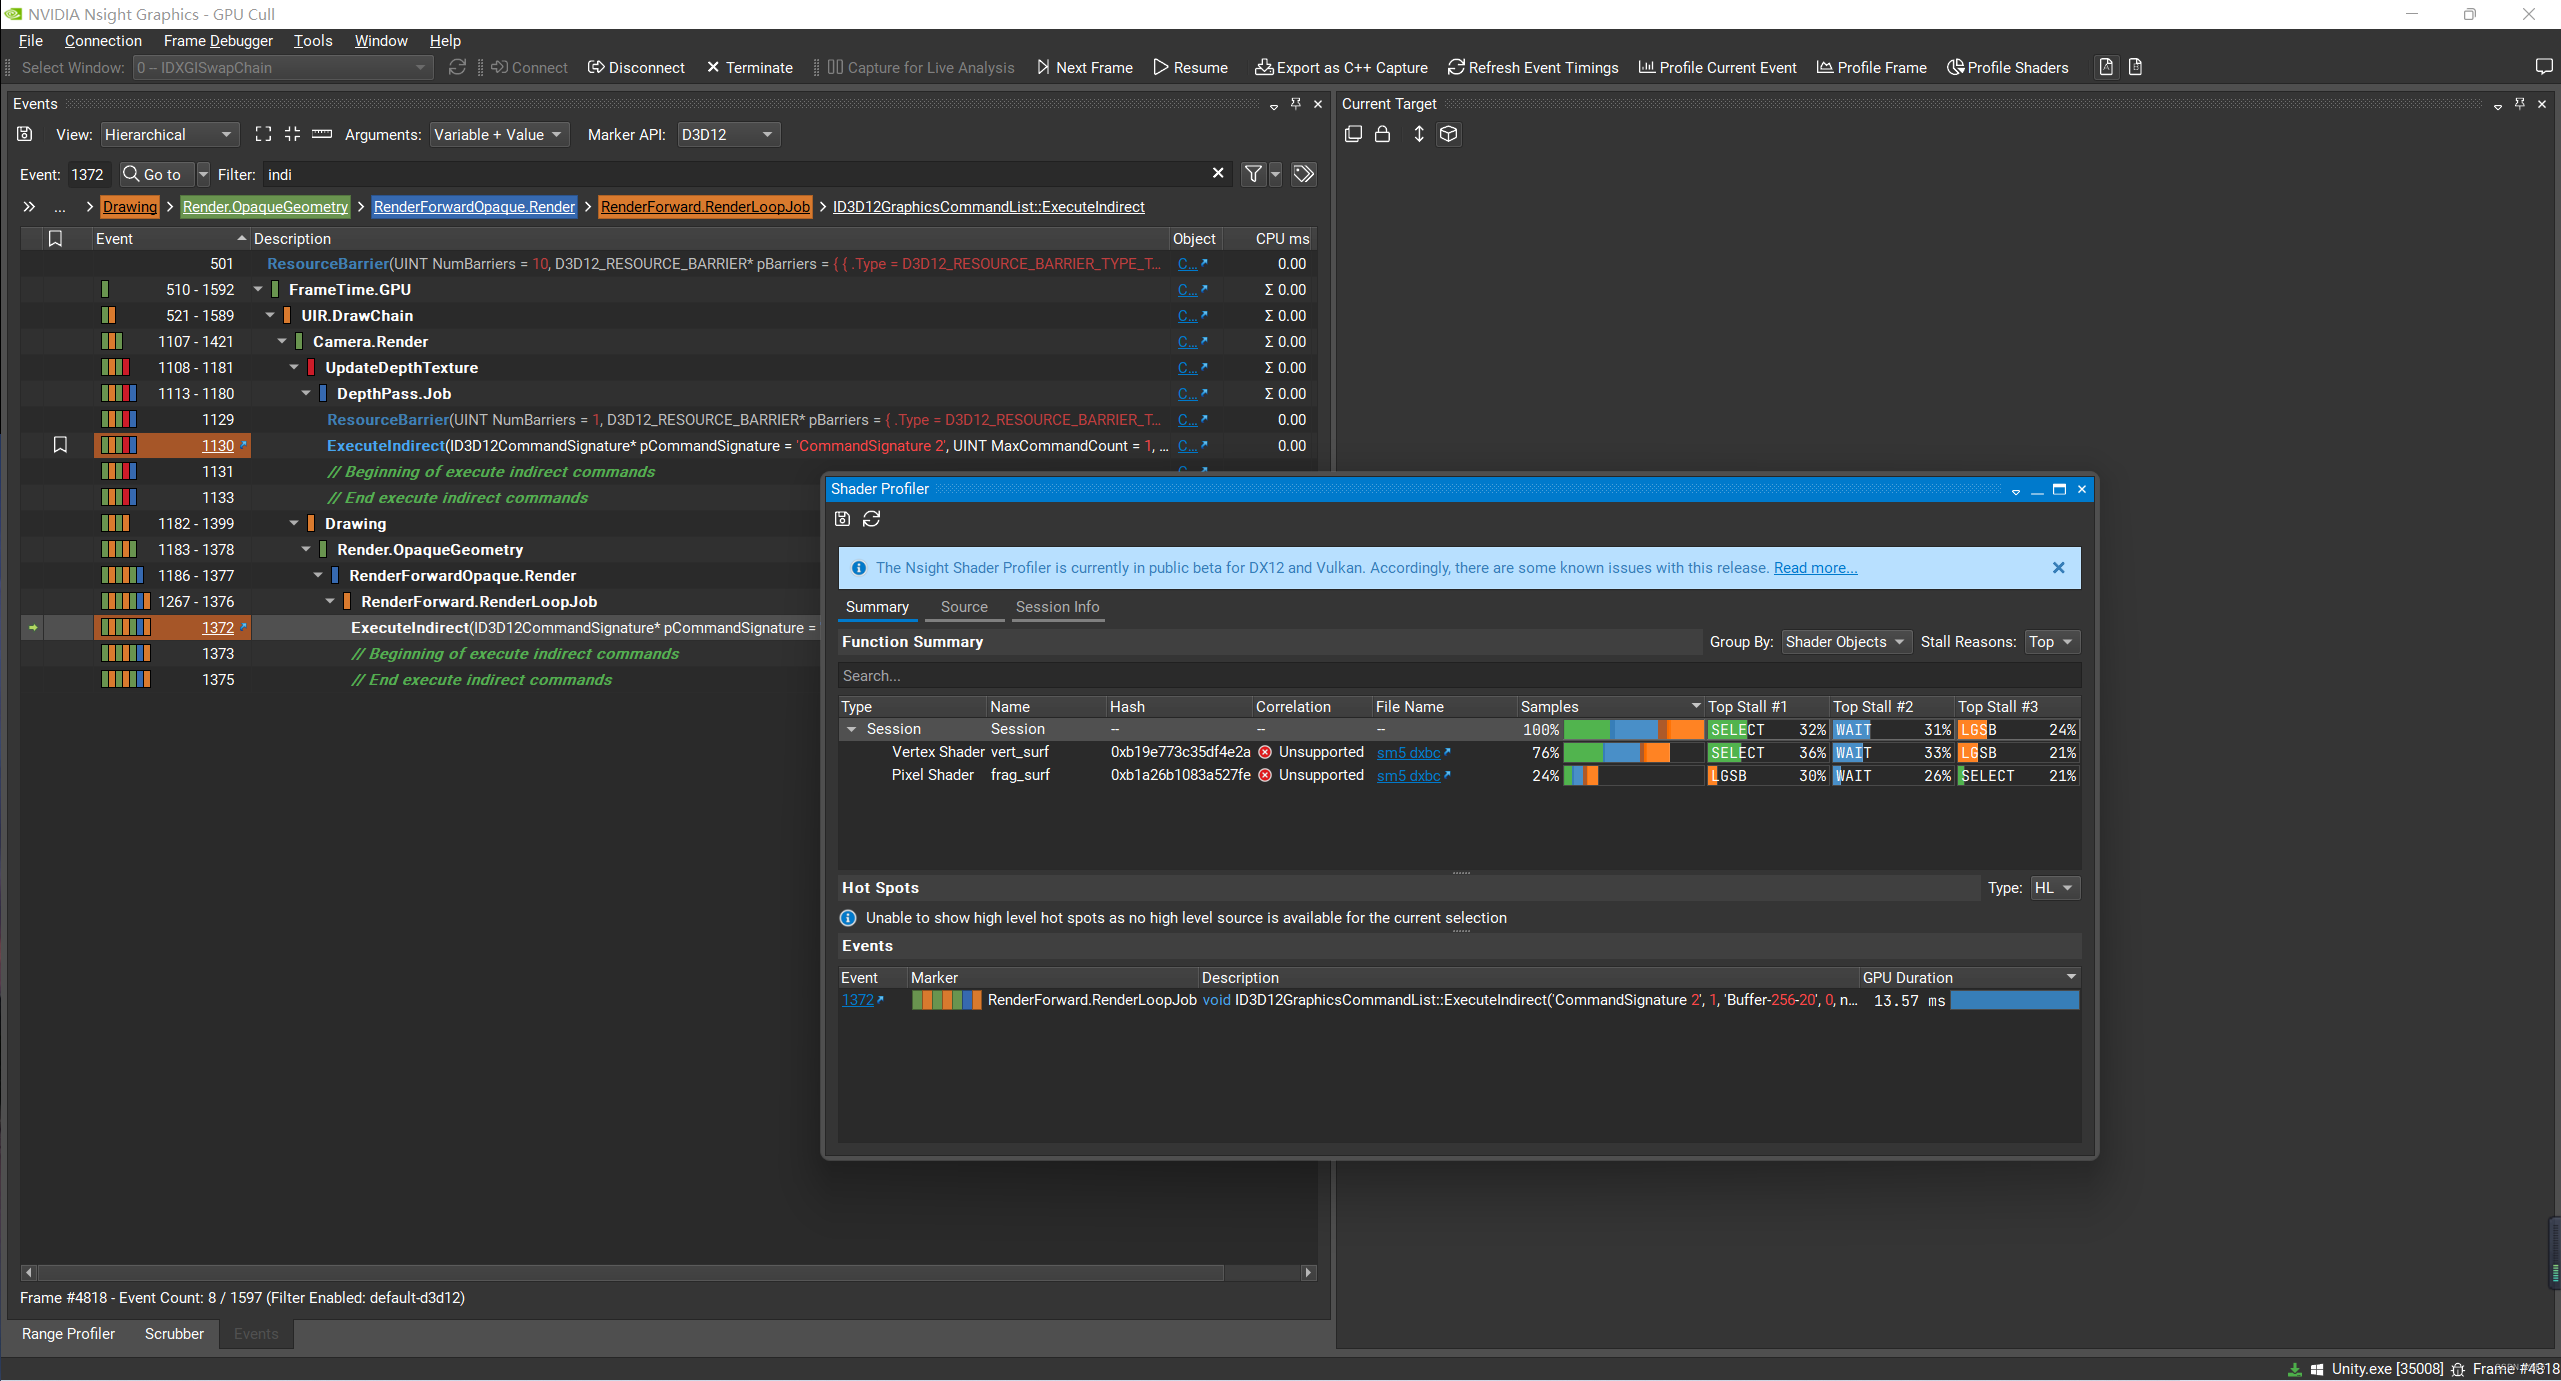2561x1381 pixels.
Task: Click the tags icon beside the filter
Action: (1303, 174)
